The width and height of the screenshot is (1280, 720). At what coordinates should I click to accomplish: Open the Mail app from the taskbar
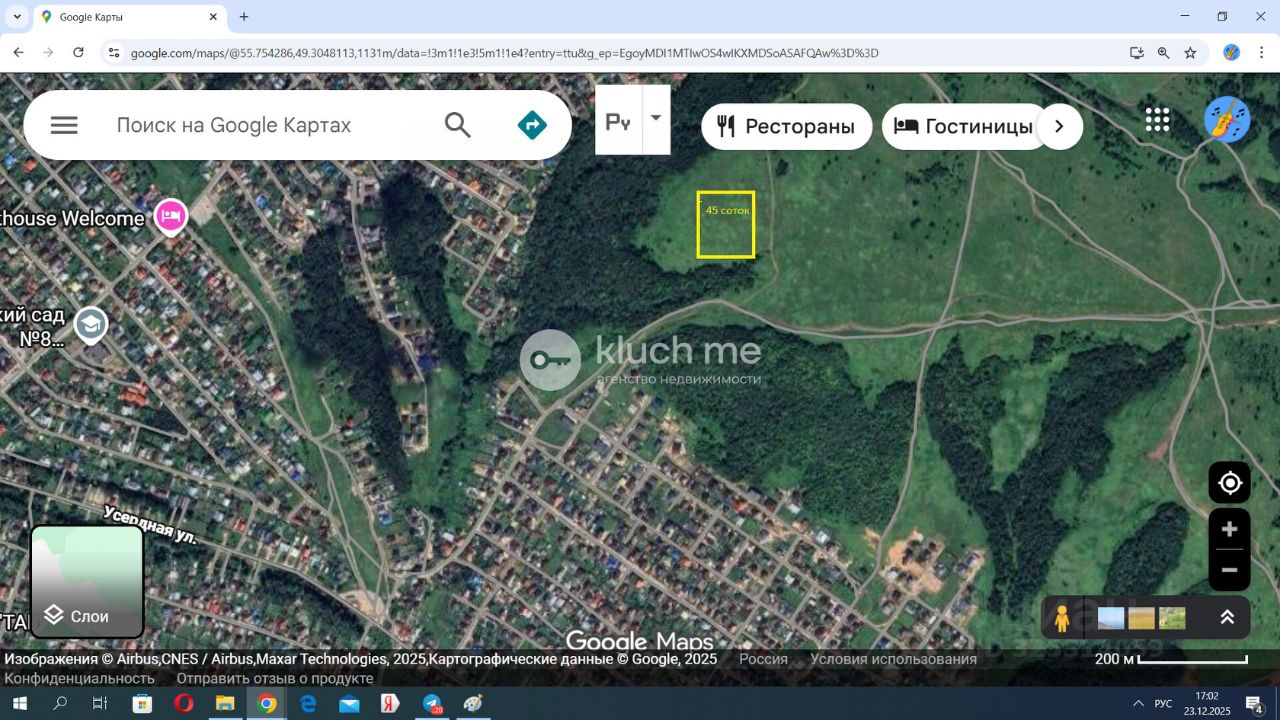[349, 704]
